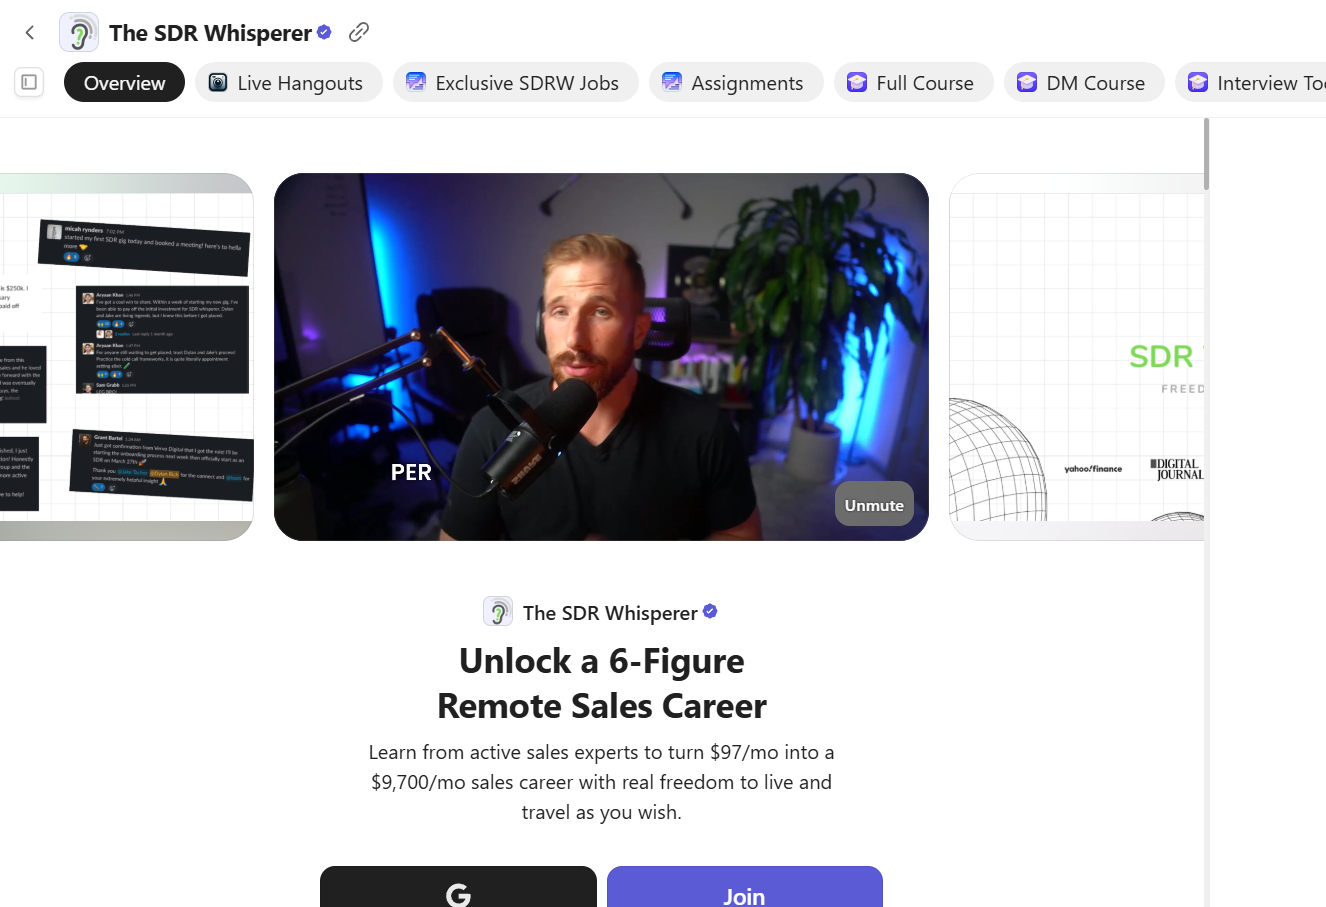Click the verified badge next to header title
The height and width of the screenshot is (907, 1326).
pos(324,32)
